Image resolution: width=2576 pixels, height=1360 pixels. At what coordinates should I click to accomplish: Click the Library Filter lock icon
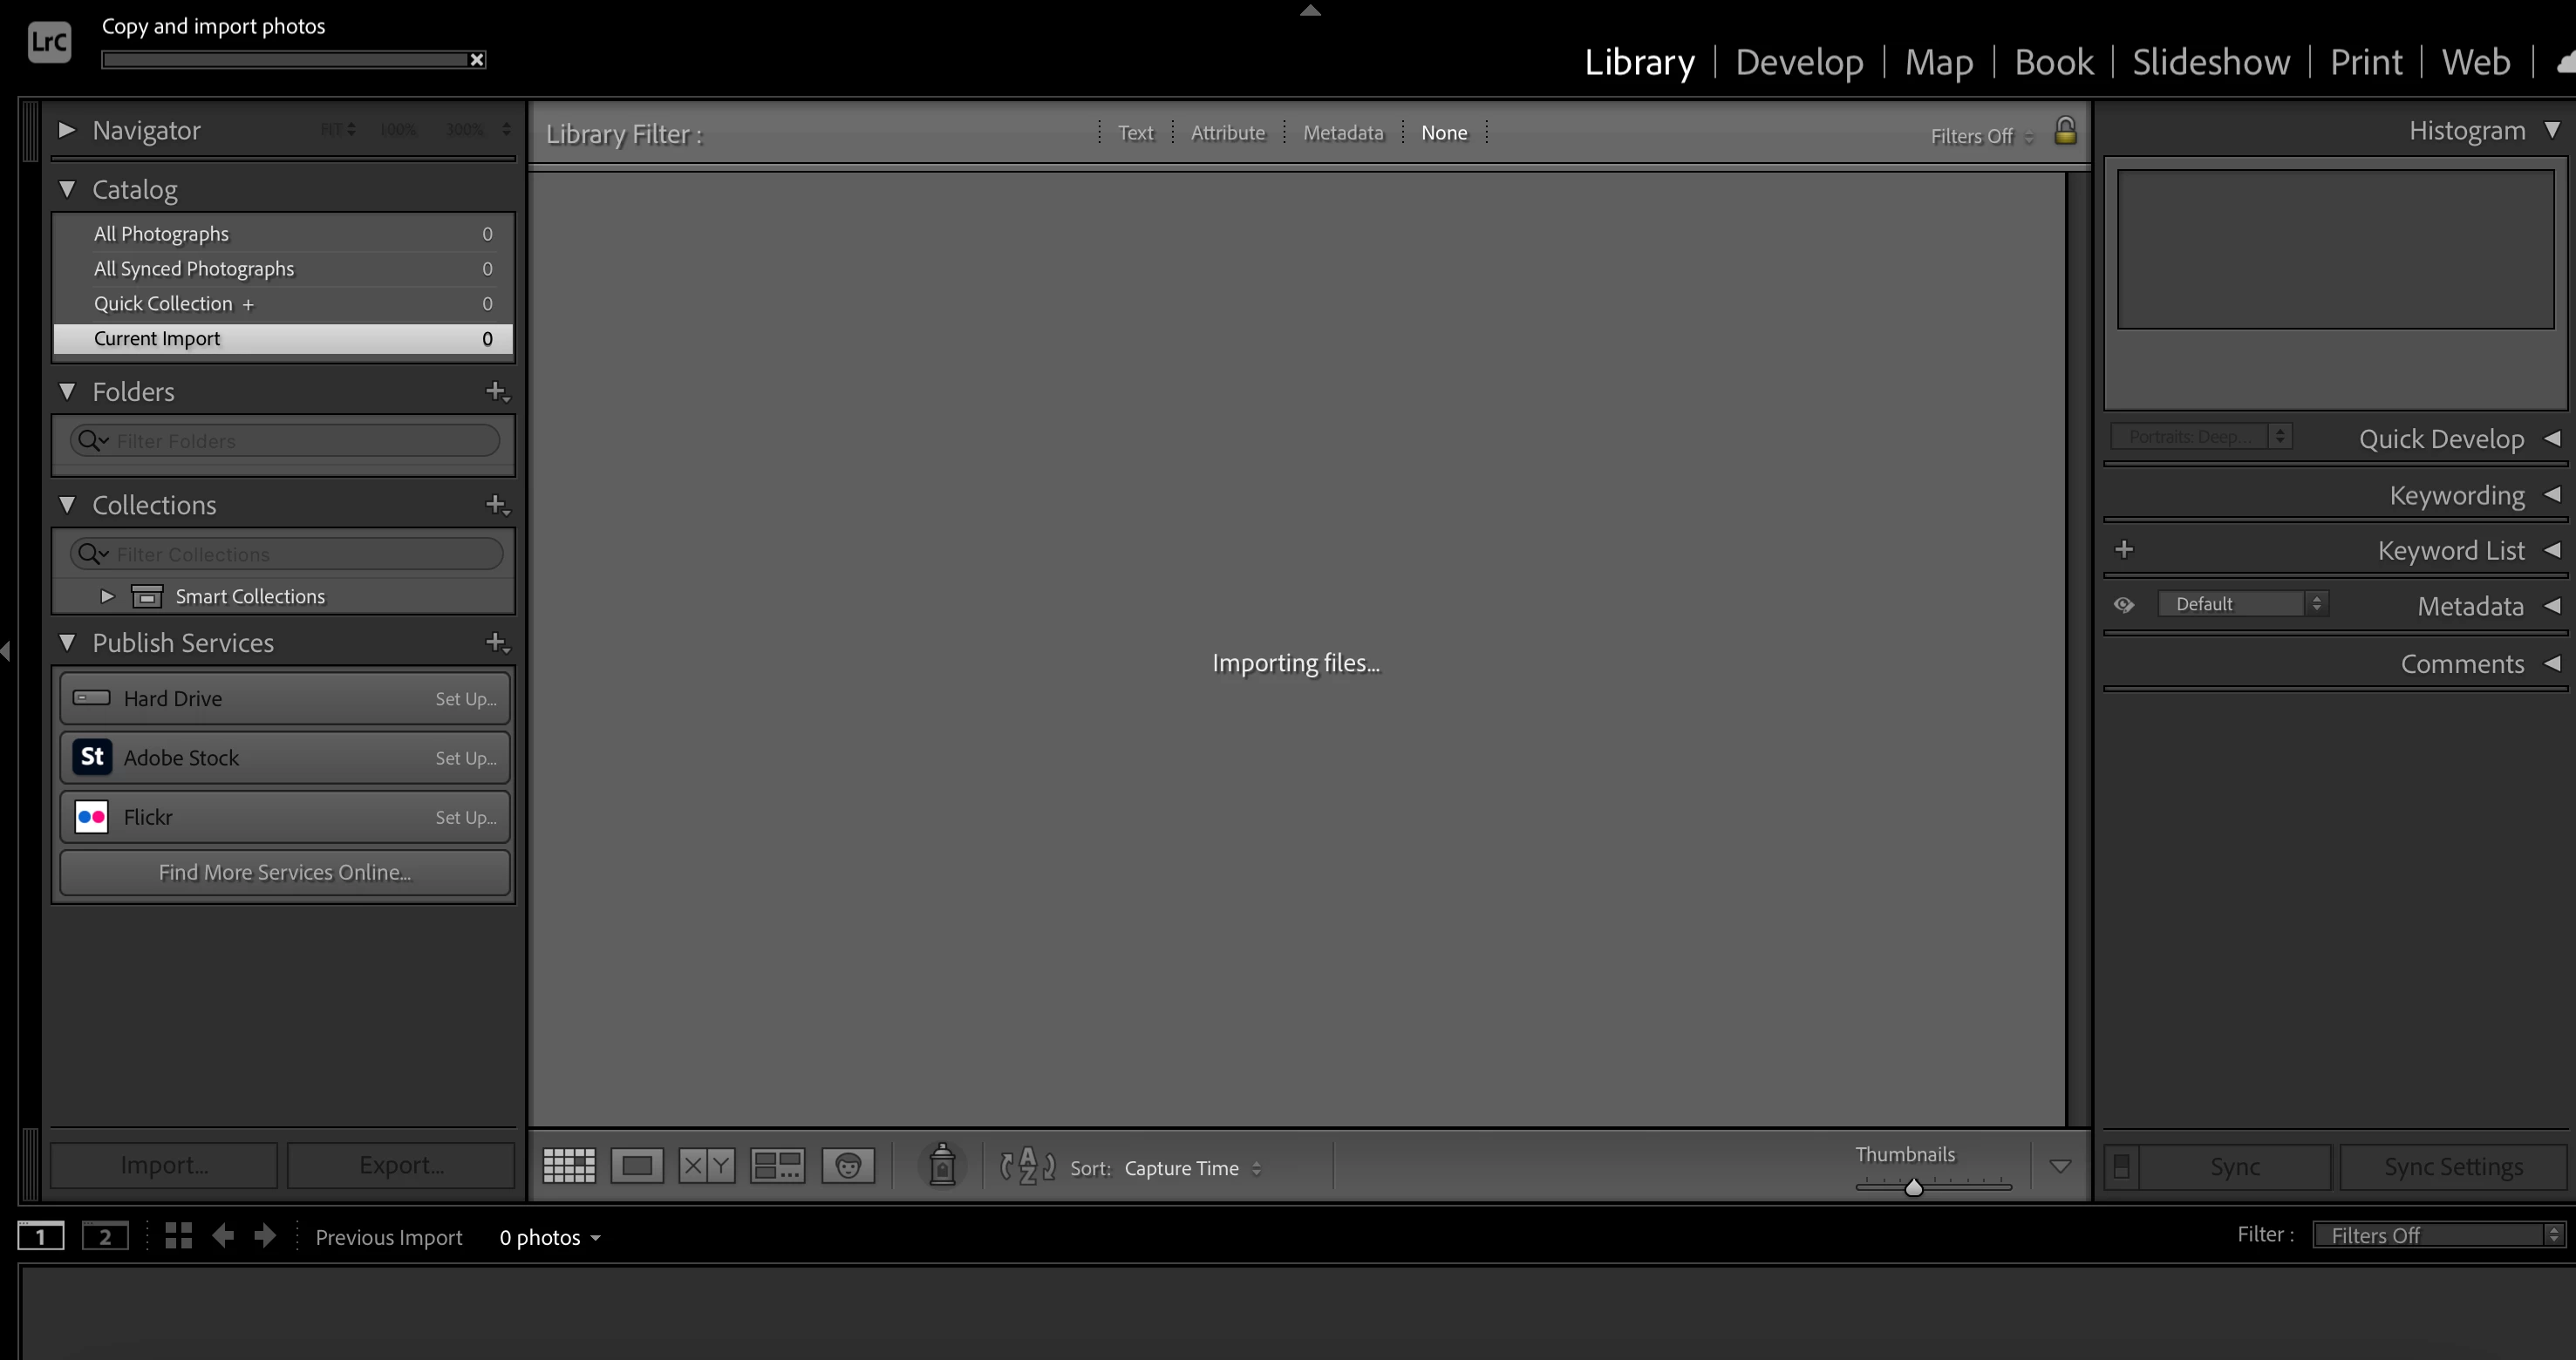click(2065, 131)
